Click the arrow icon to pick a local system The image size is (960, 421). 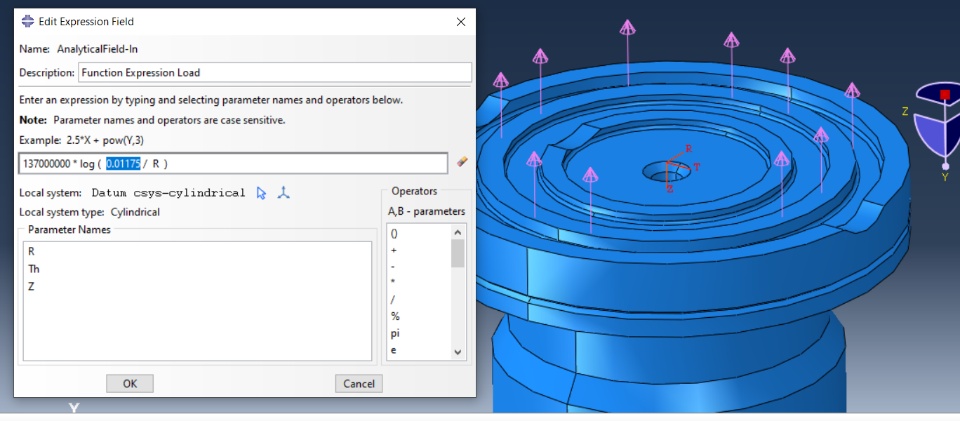261,193
